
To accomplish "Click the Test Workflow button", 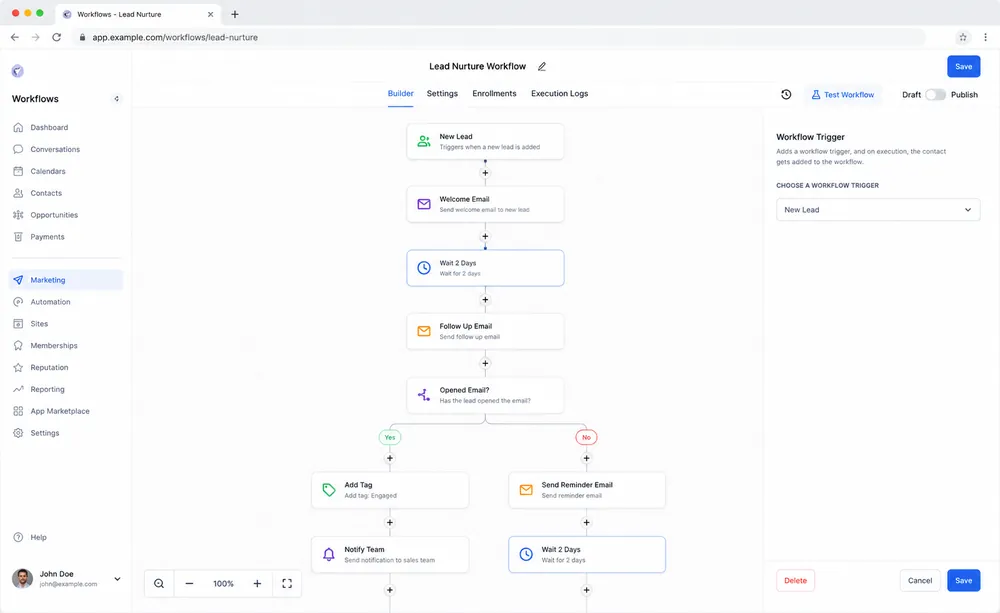I will click(842, 94).
